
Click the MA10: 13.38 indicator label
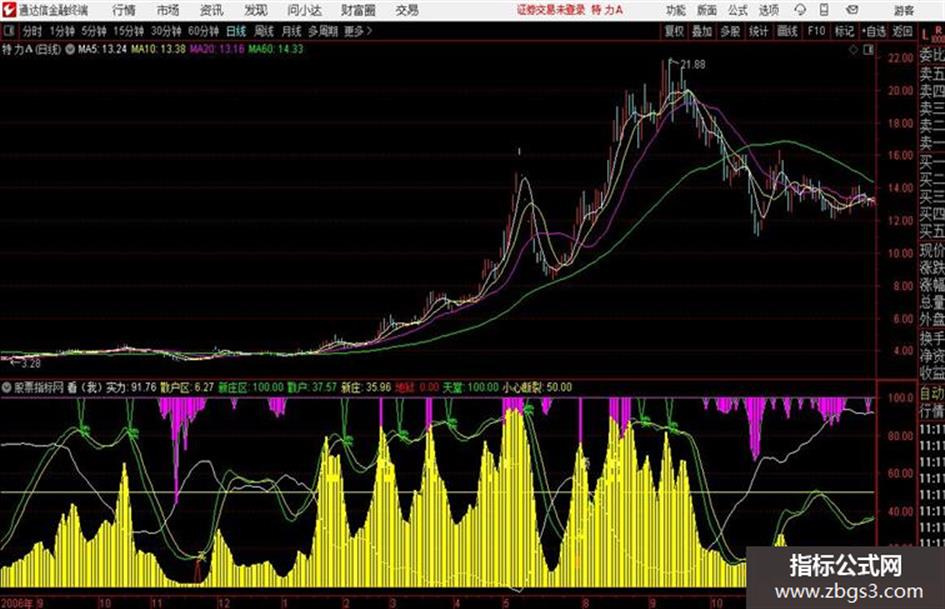[x=159, y=49]
